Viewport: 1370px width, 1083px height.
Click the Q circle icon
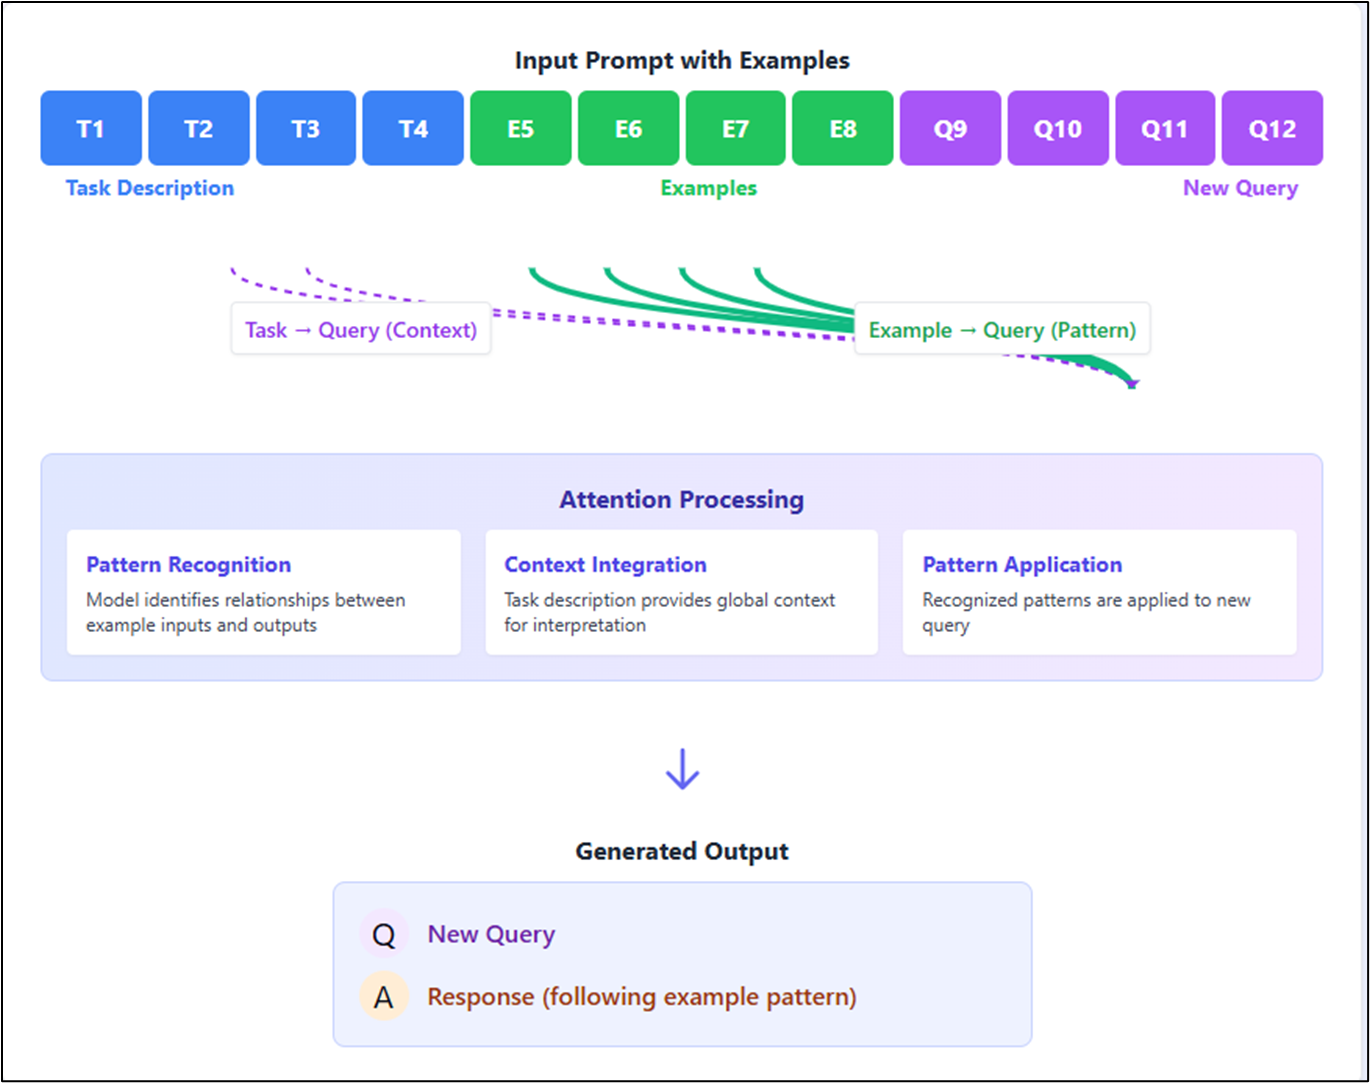(x=384, y=935)
